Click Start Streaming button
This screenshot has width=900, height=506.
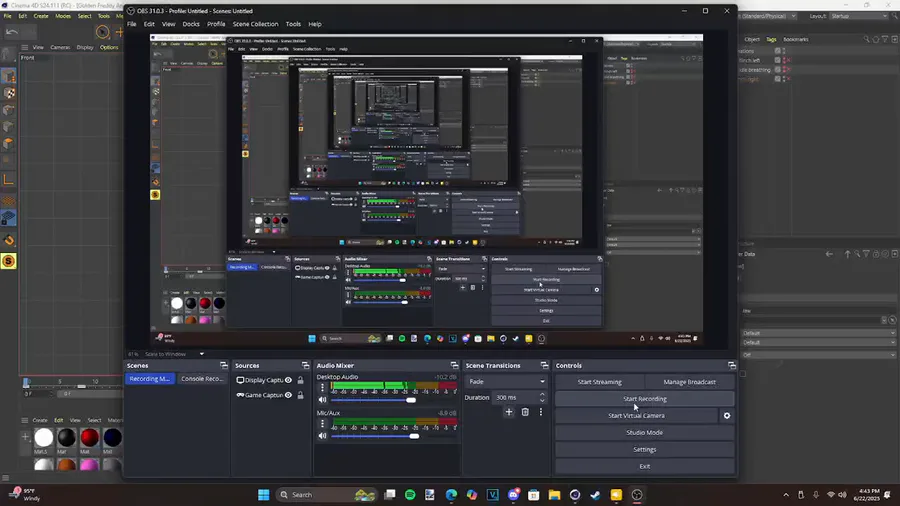(599, 382)
